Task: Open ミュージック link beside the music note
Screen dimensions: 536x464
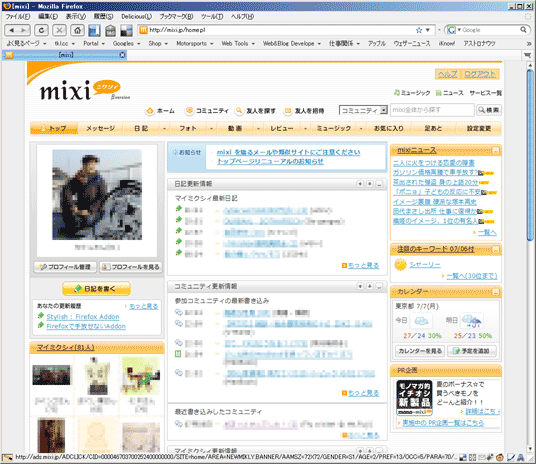Action: point(412,93)
